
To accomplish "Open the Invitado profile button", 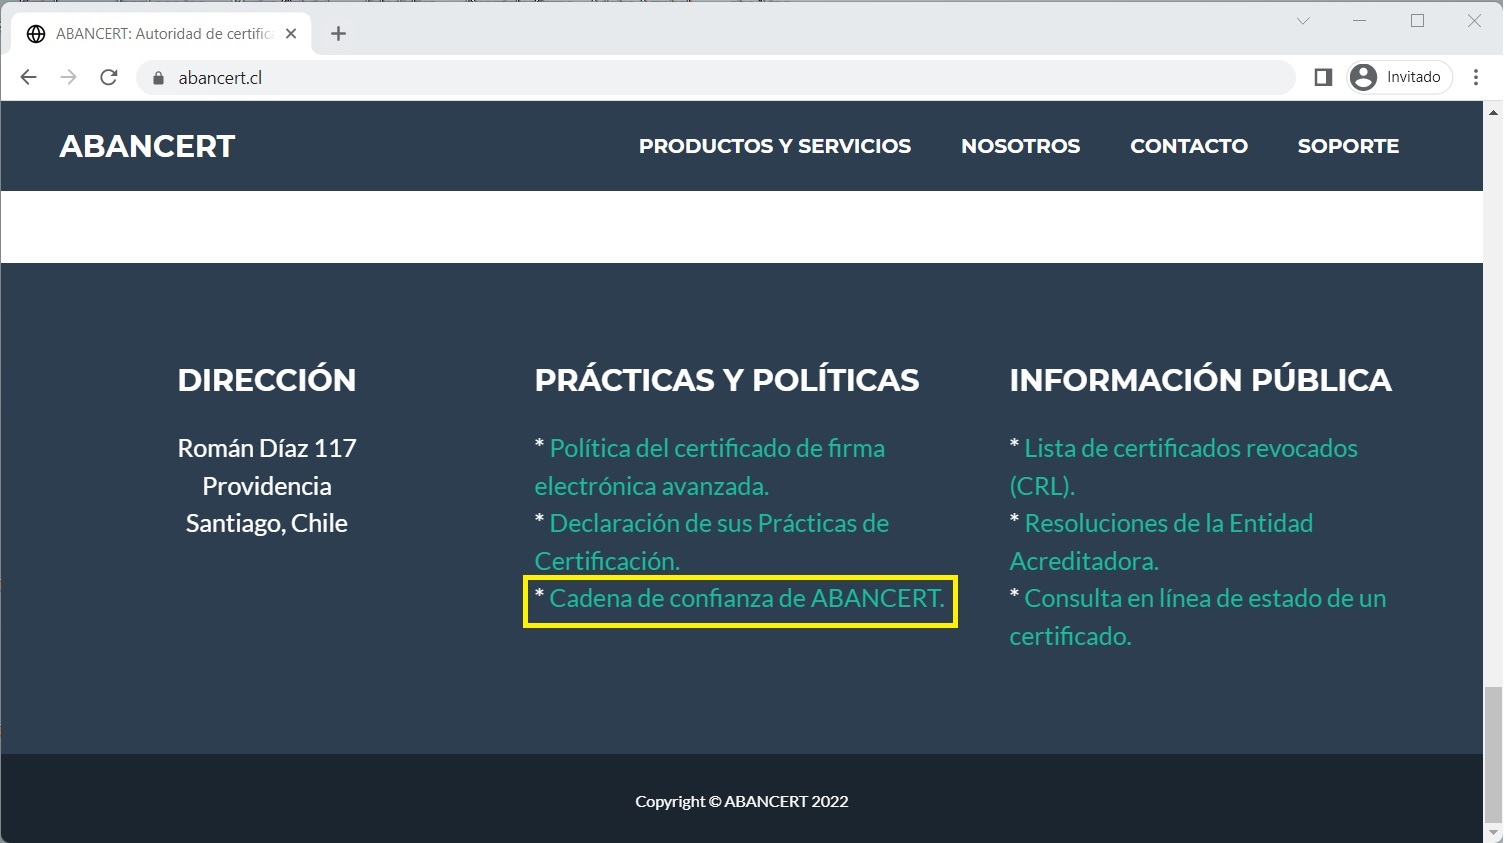I will pos(1399,77).
